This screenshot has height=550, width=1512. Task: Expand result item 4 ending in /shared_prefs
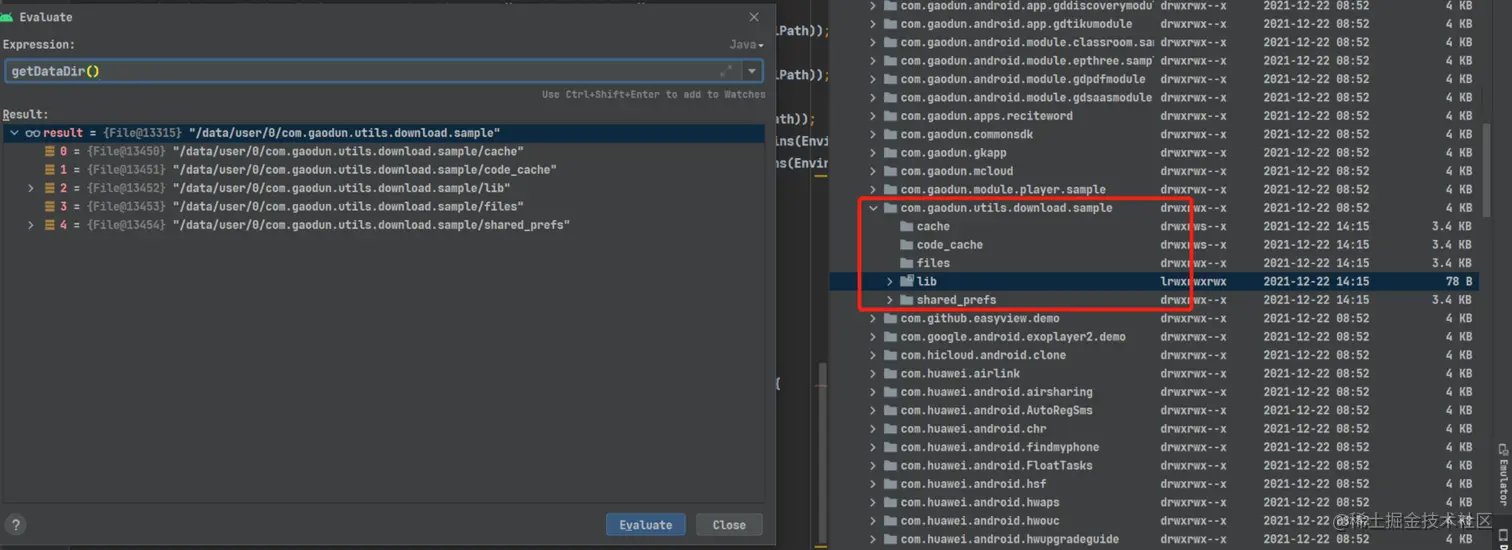[31, 225]
